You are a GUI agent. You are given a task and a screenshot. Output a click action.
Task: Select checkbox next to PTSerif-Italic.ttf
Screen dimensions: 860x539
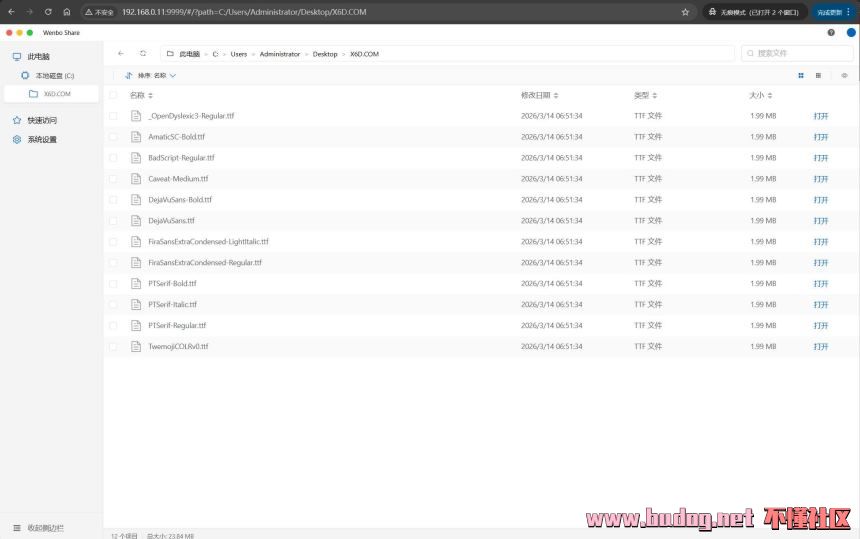point(113,305)
